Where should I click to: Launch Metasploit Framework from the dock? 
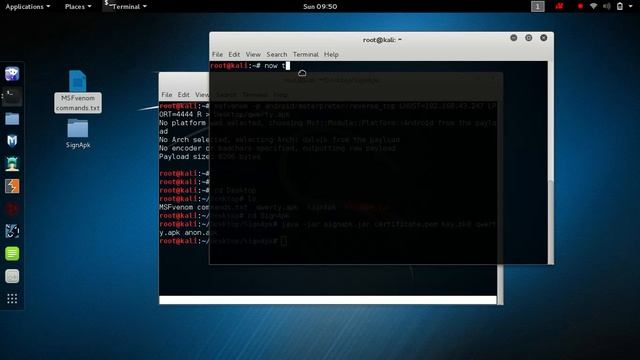coord(12,141)
